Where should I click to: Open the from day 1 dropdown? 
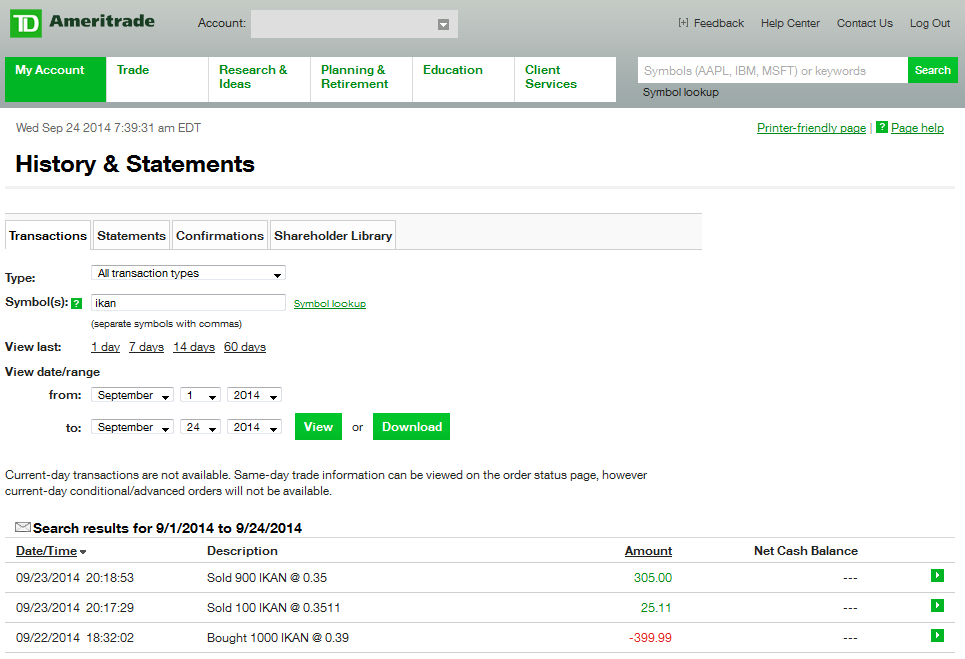pyautogui.click(x=200, y=395)
